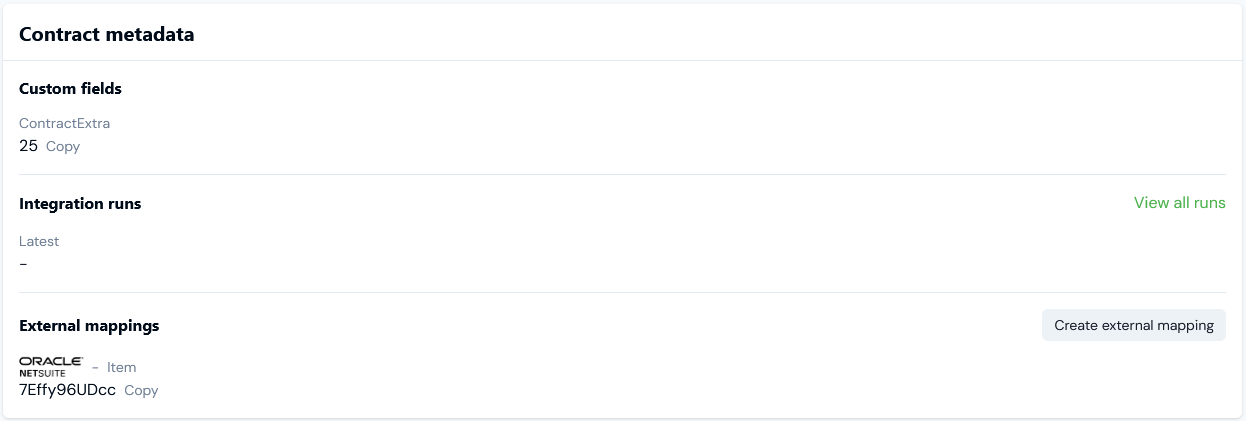Viewport: 1246px width, 421px height.
Task: Click the dash separator before Item
Action: pyautogui.click(x=95, y=367)
